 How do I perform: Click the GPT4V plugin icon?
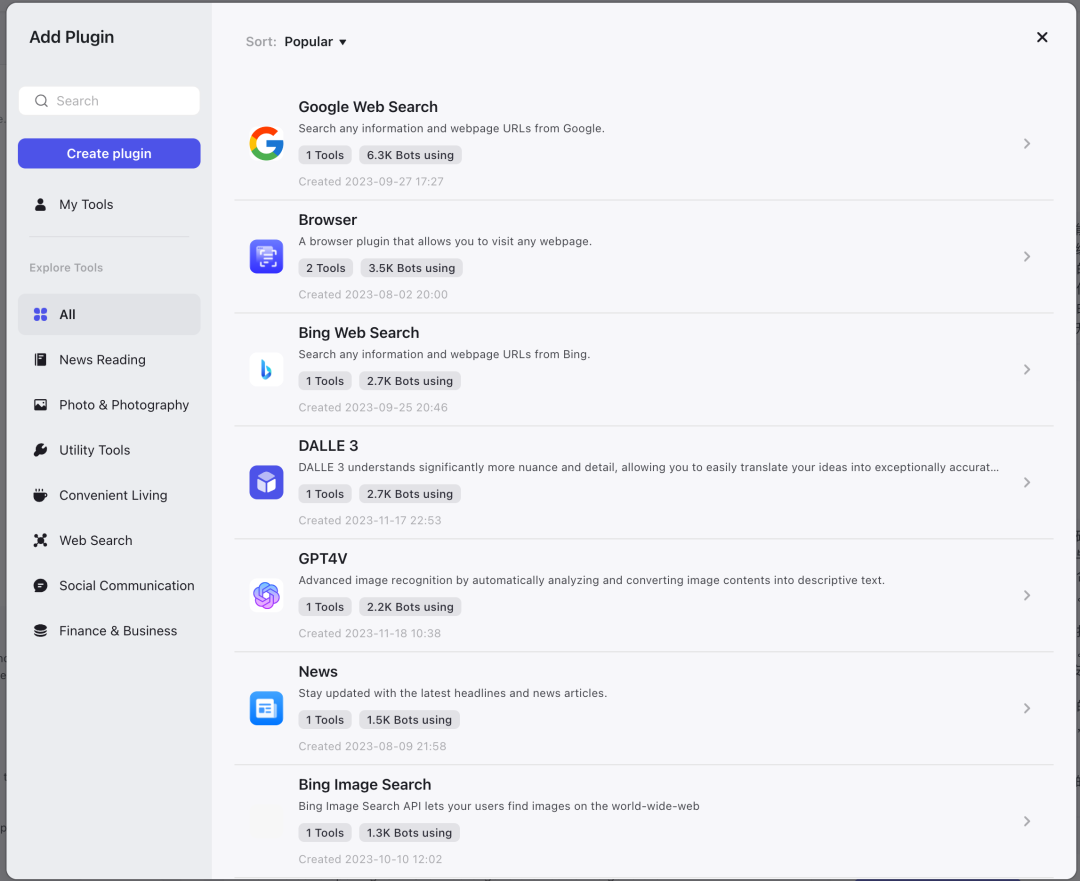pyautogui.click(x=267, y=596)
